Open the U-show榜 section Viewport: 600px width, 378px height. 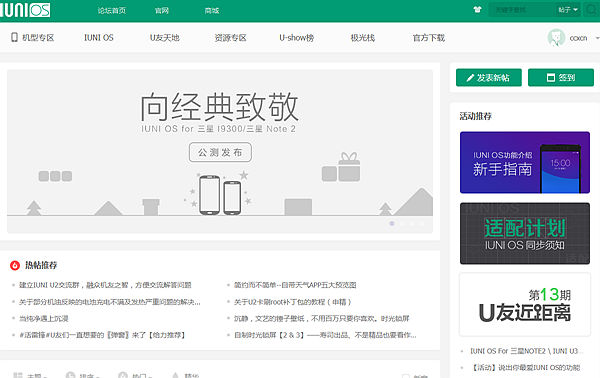[x=297, y=37]
